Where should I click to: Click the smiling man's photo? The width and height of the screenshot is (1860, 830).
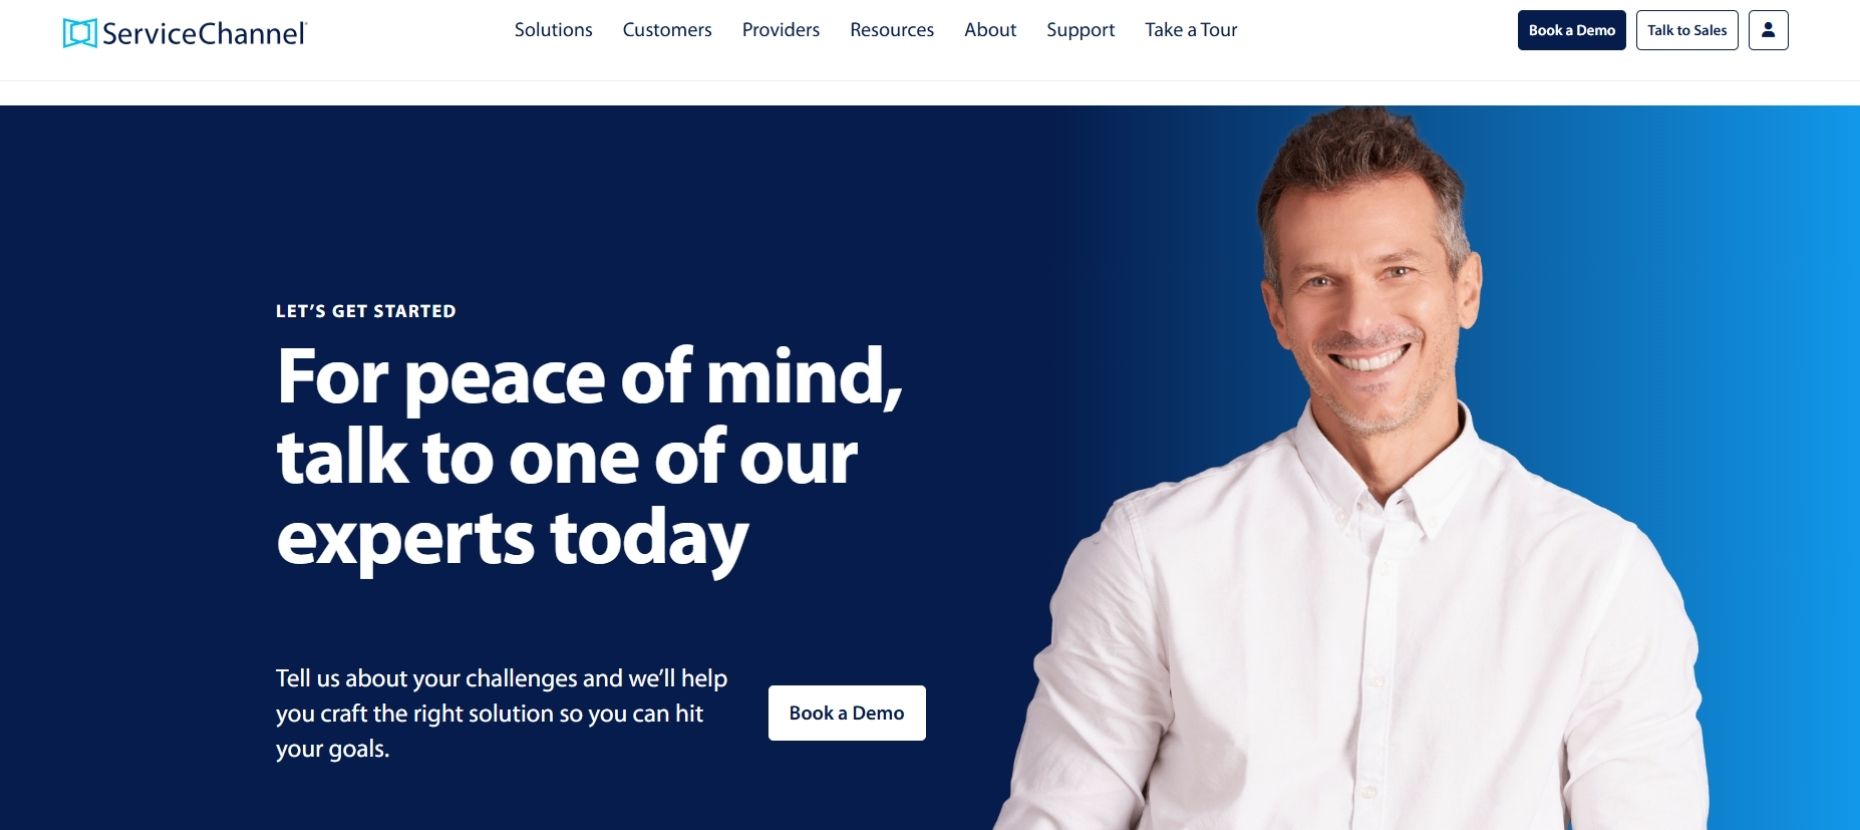[x=1360, y=470]
